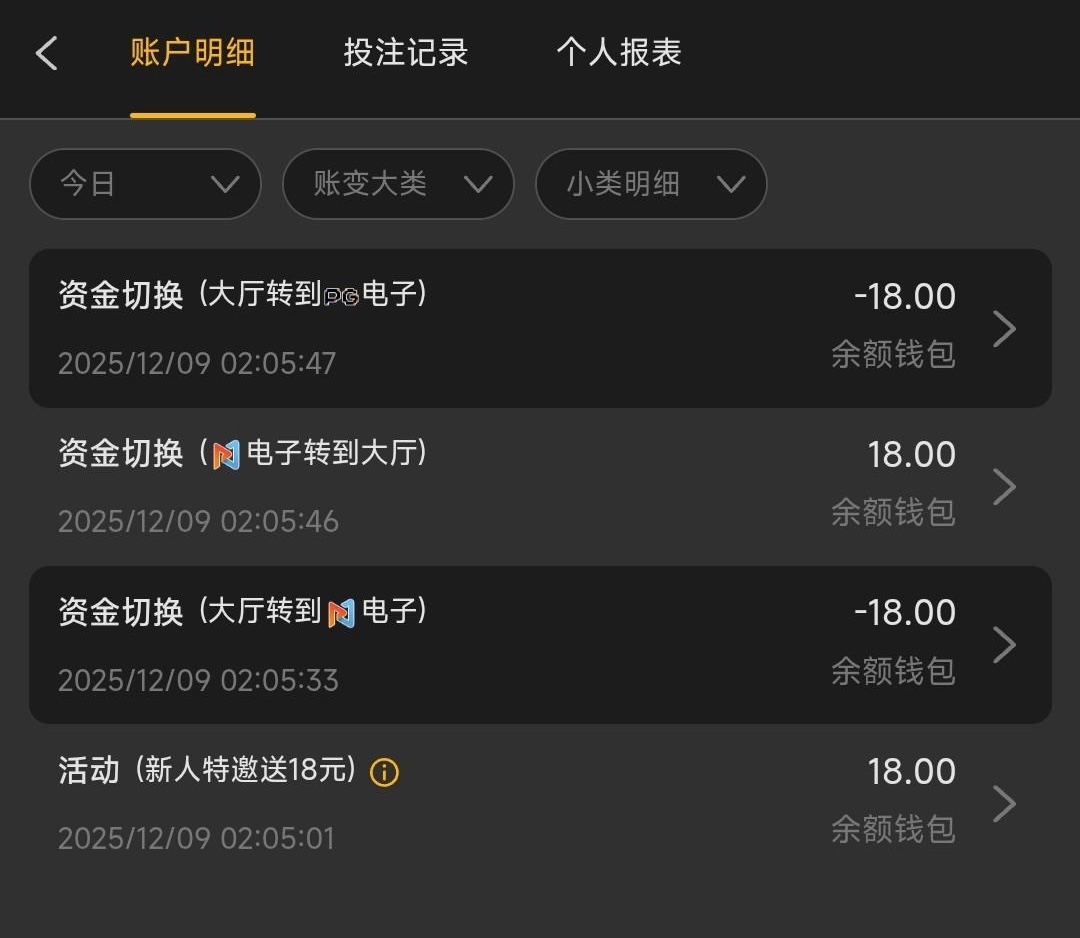This screenshot has height=938, width=1080.
Task: Tap the back arrow icon
Action: pos(47,53)
